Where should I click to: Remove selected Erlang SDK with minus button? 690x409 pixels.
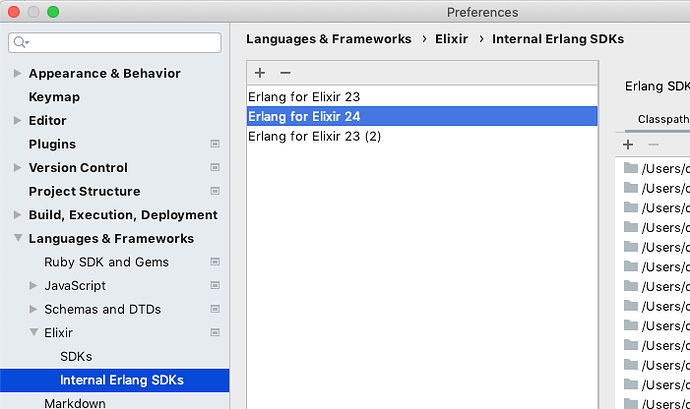point(285,73)
